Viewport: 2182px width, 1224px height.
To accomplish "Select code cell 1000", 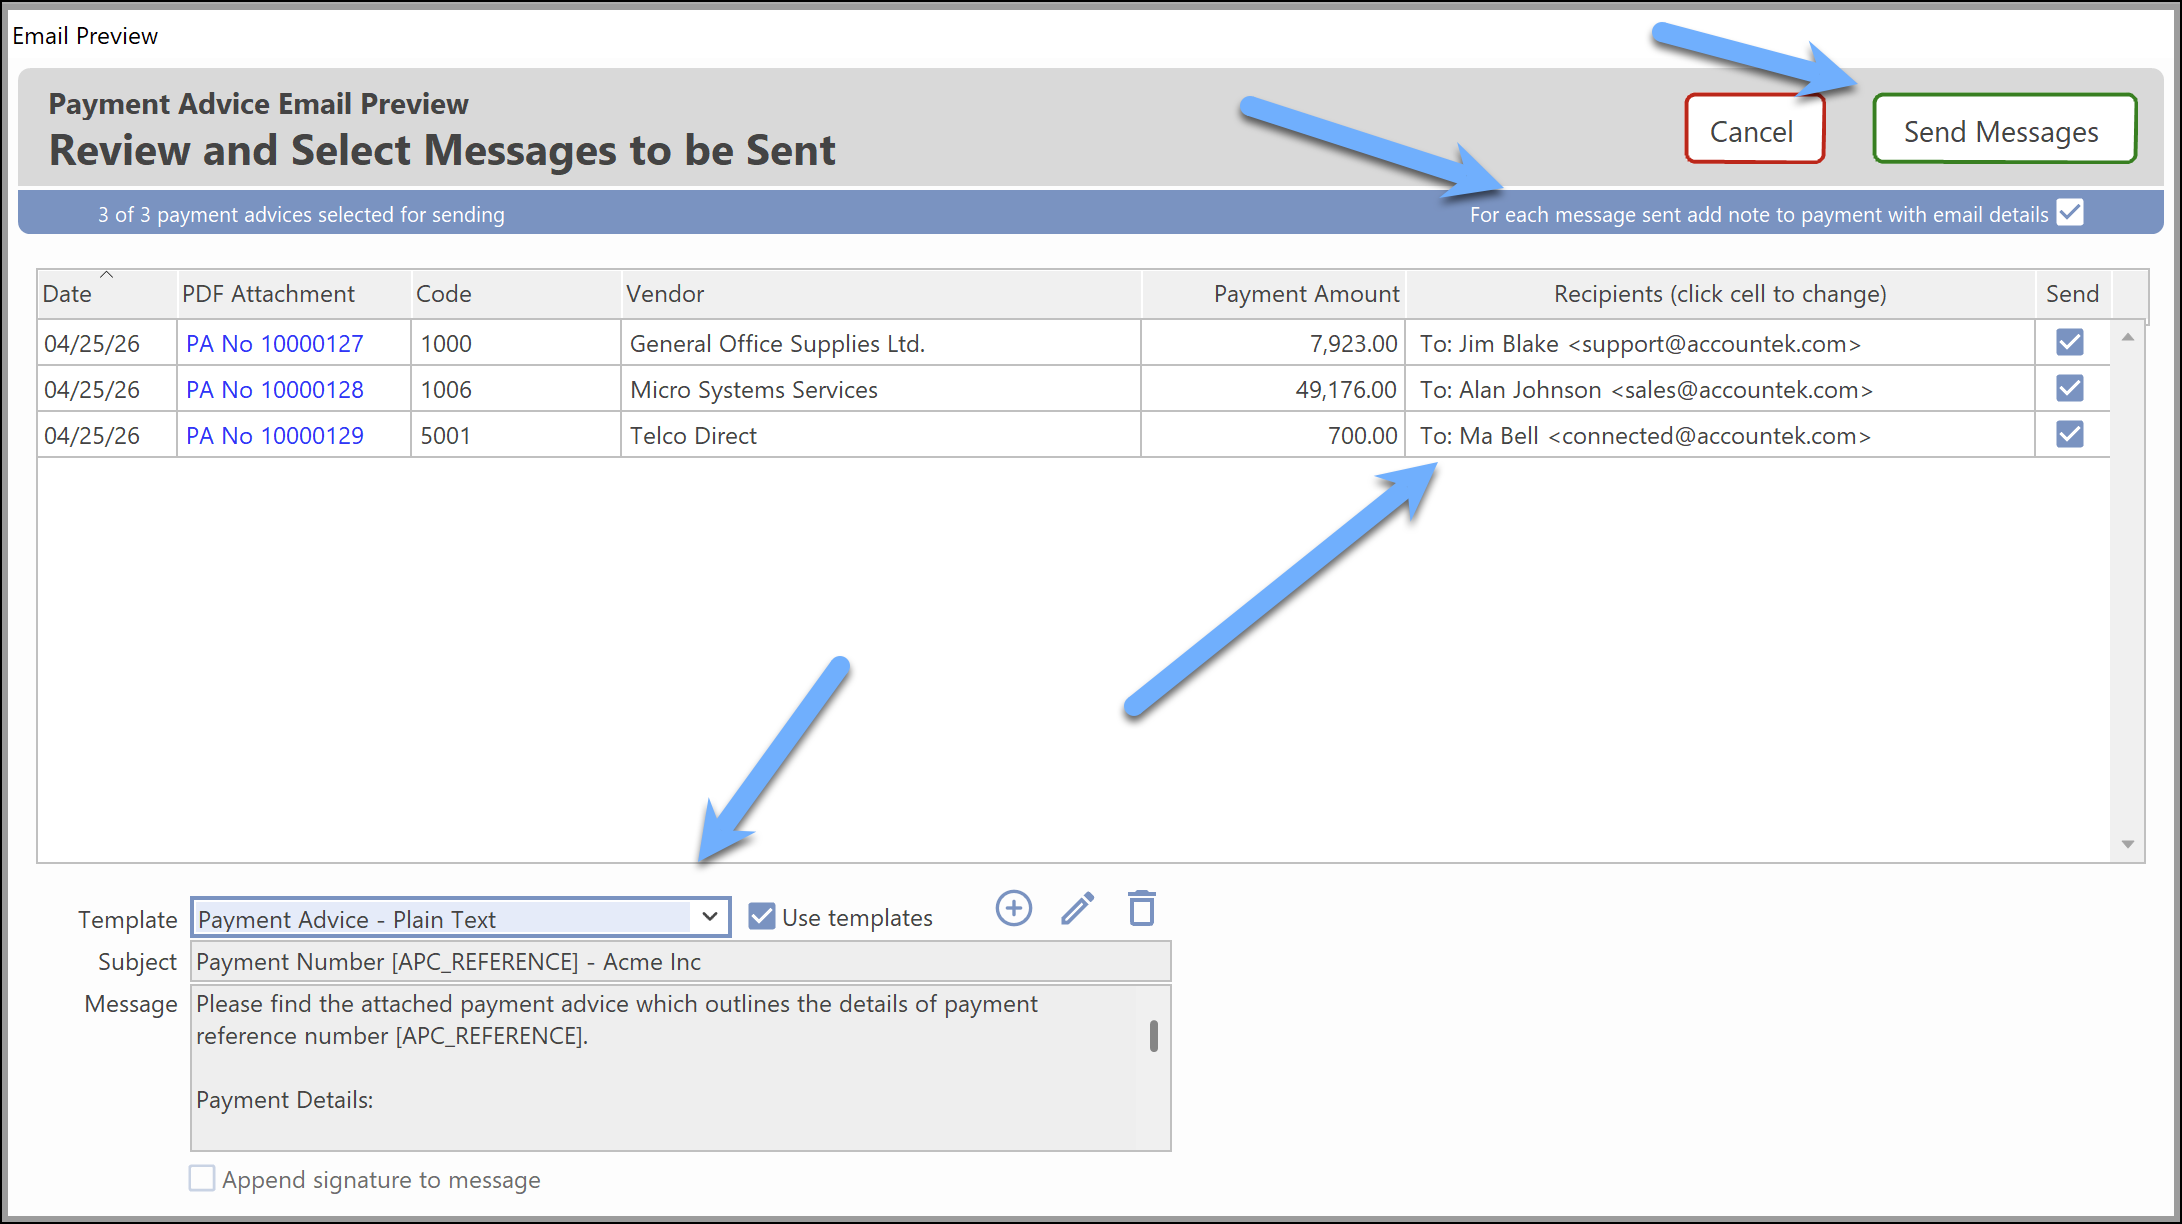I will coord(516,344).
